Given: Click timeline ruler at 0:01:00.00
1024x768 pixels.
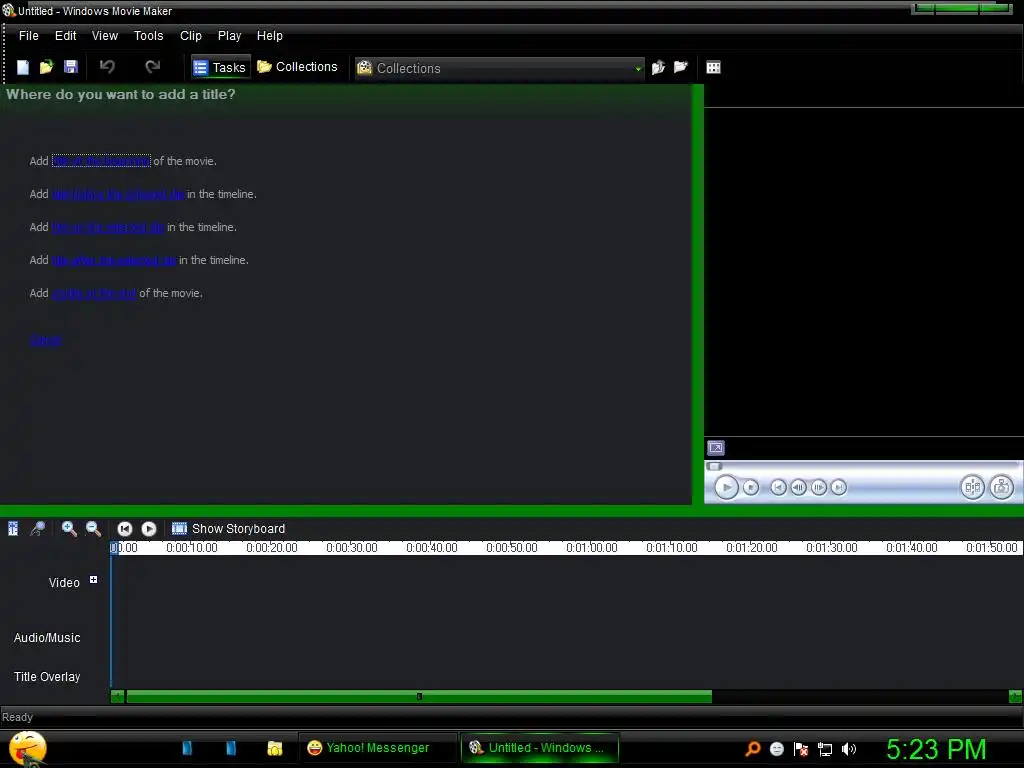Looking at the screenshot, I should 592,548.
